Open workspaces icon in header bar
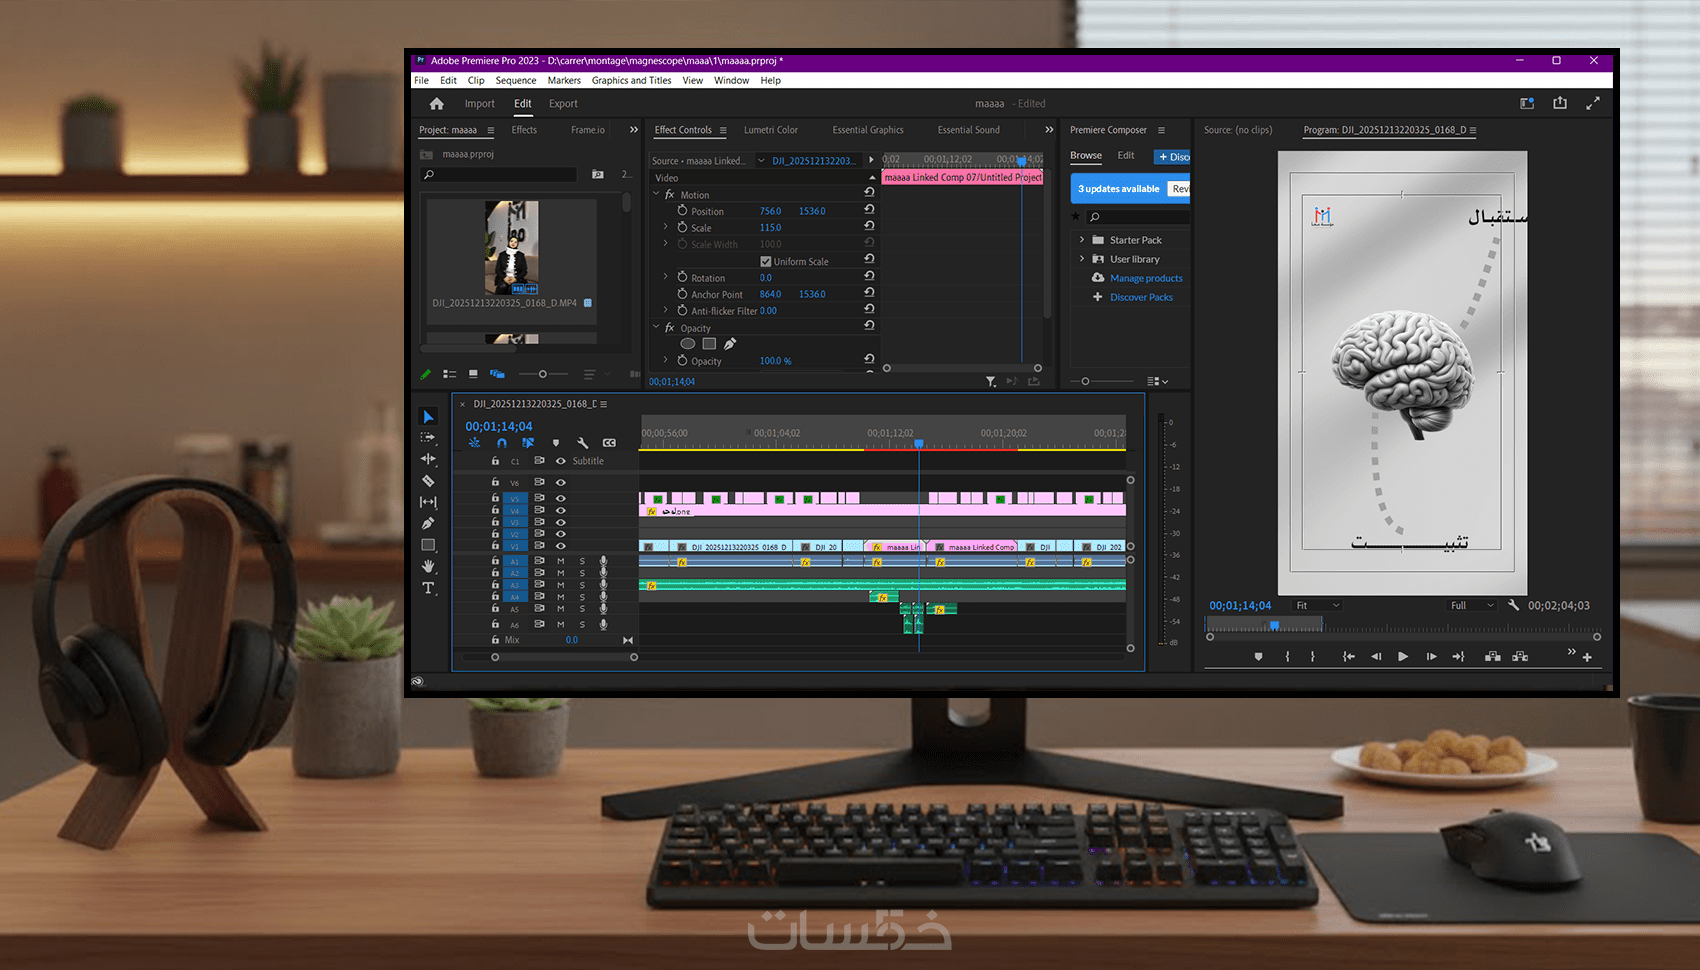The width and height of the screenshot is (1700, 970). (x=1527, y=103)
